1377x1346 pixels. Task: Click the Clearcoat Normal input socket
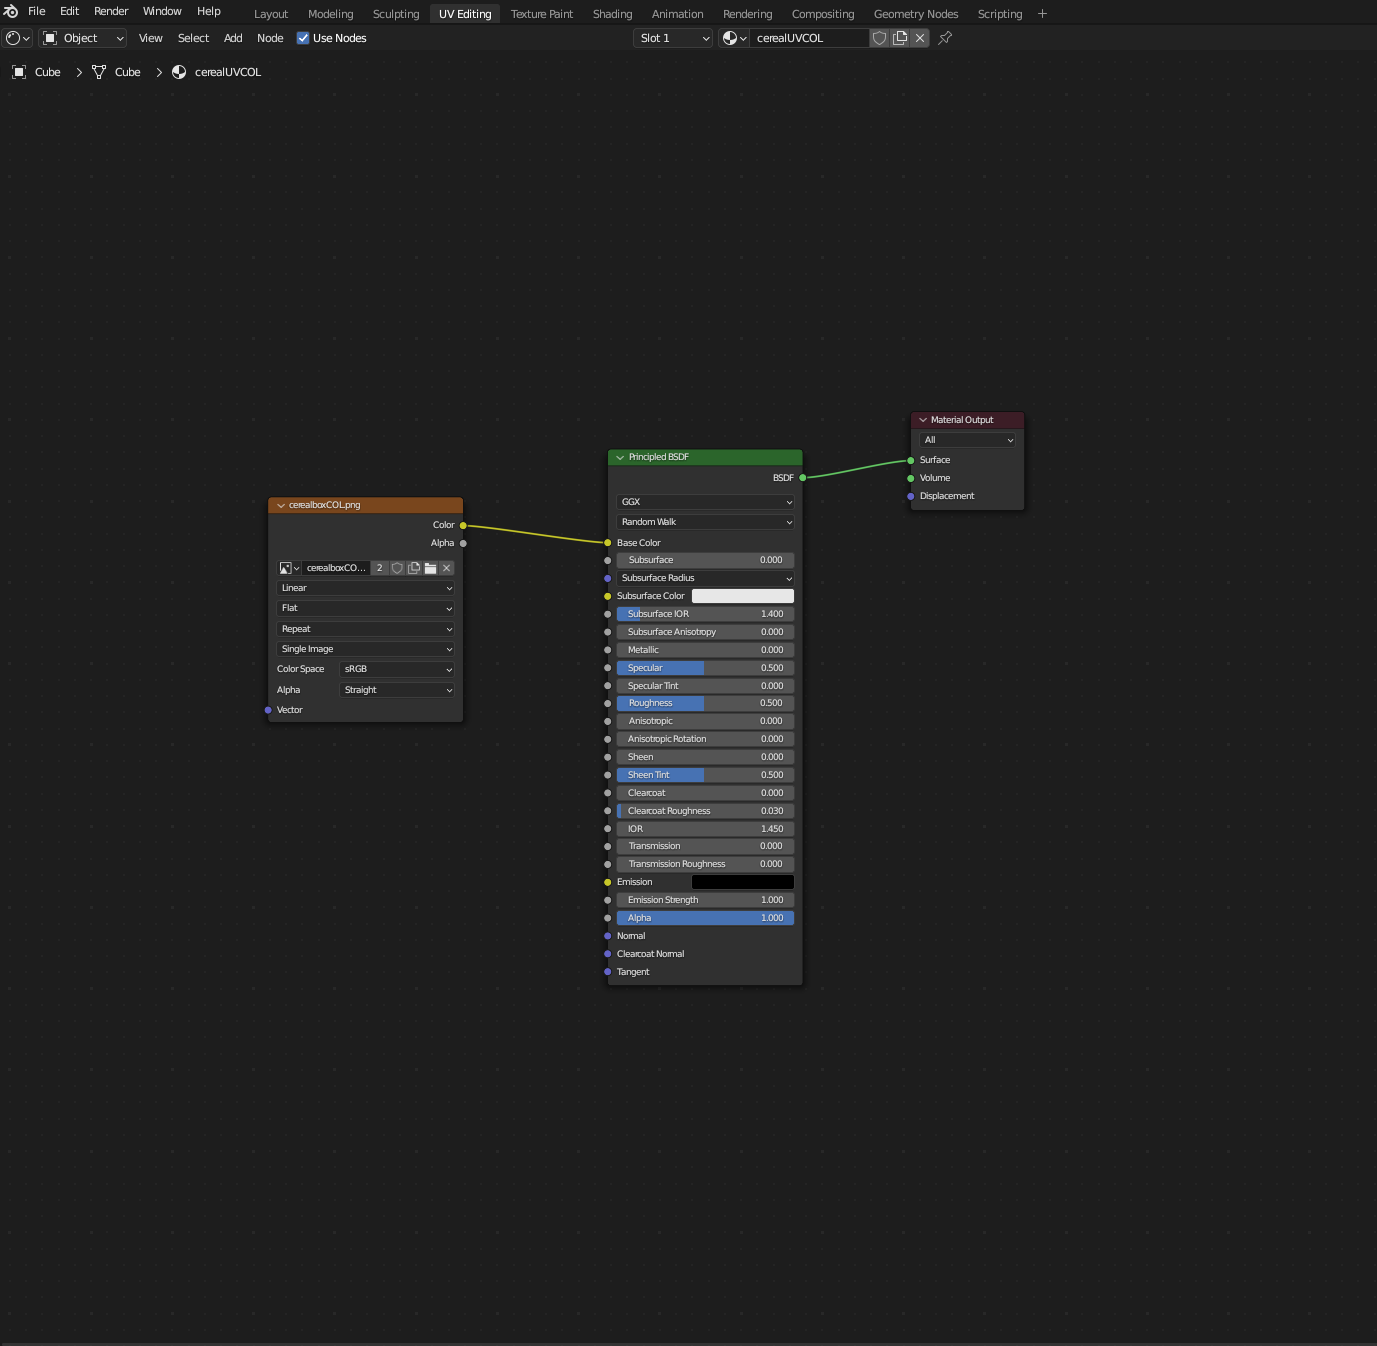(x=607, y=954)
